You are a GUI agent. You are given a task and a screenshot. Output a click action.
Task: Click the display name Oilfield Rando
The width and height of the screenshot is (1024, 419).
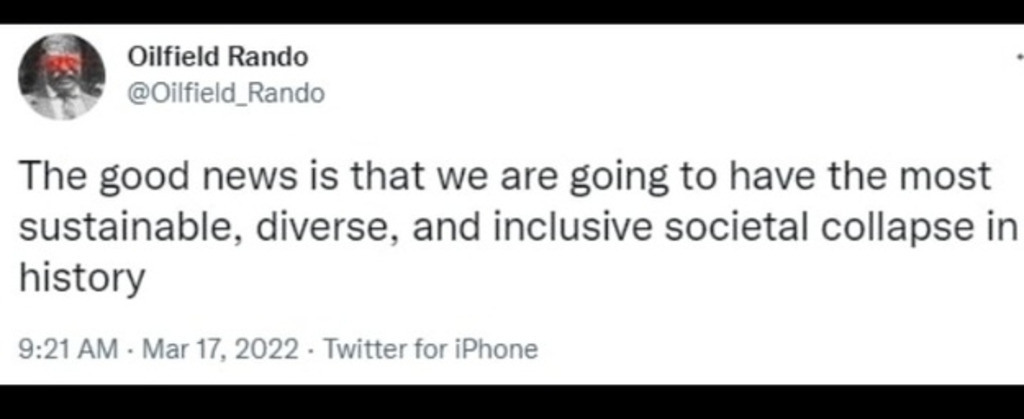click(x=217, y=57)
